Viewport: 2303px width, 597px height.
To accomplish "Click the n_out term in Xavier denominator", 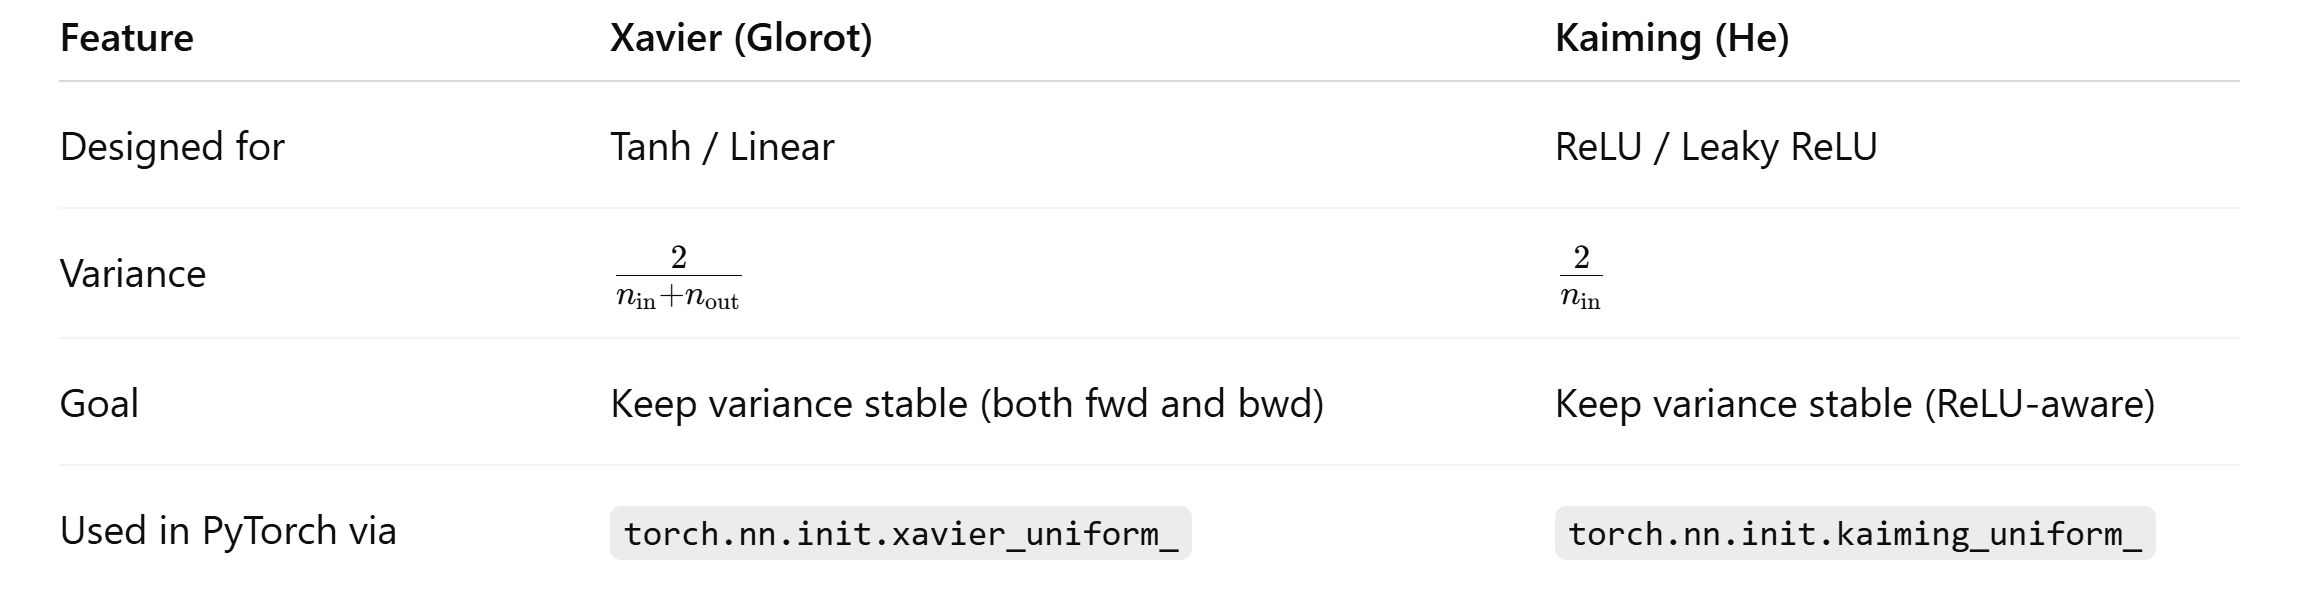I will point(711,299).
